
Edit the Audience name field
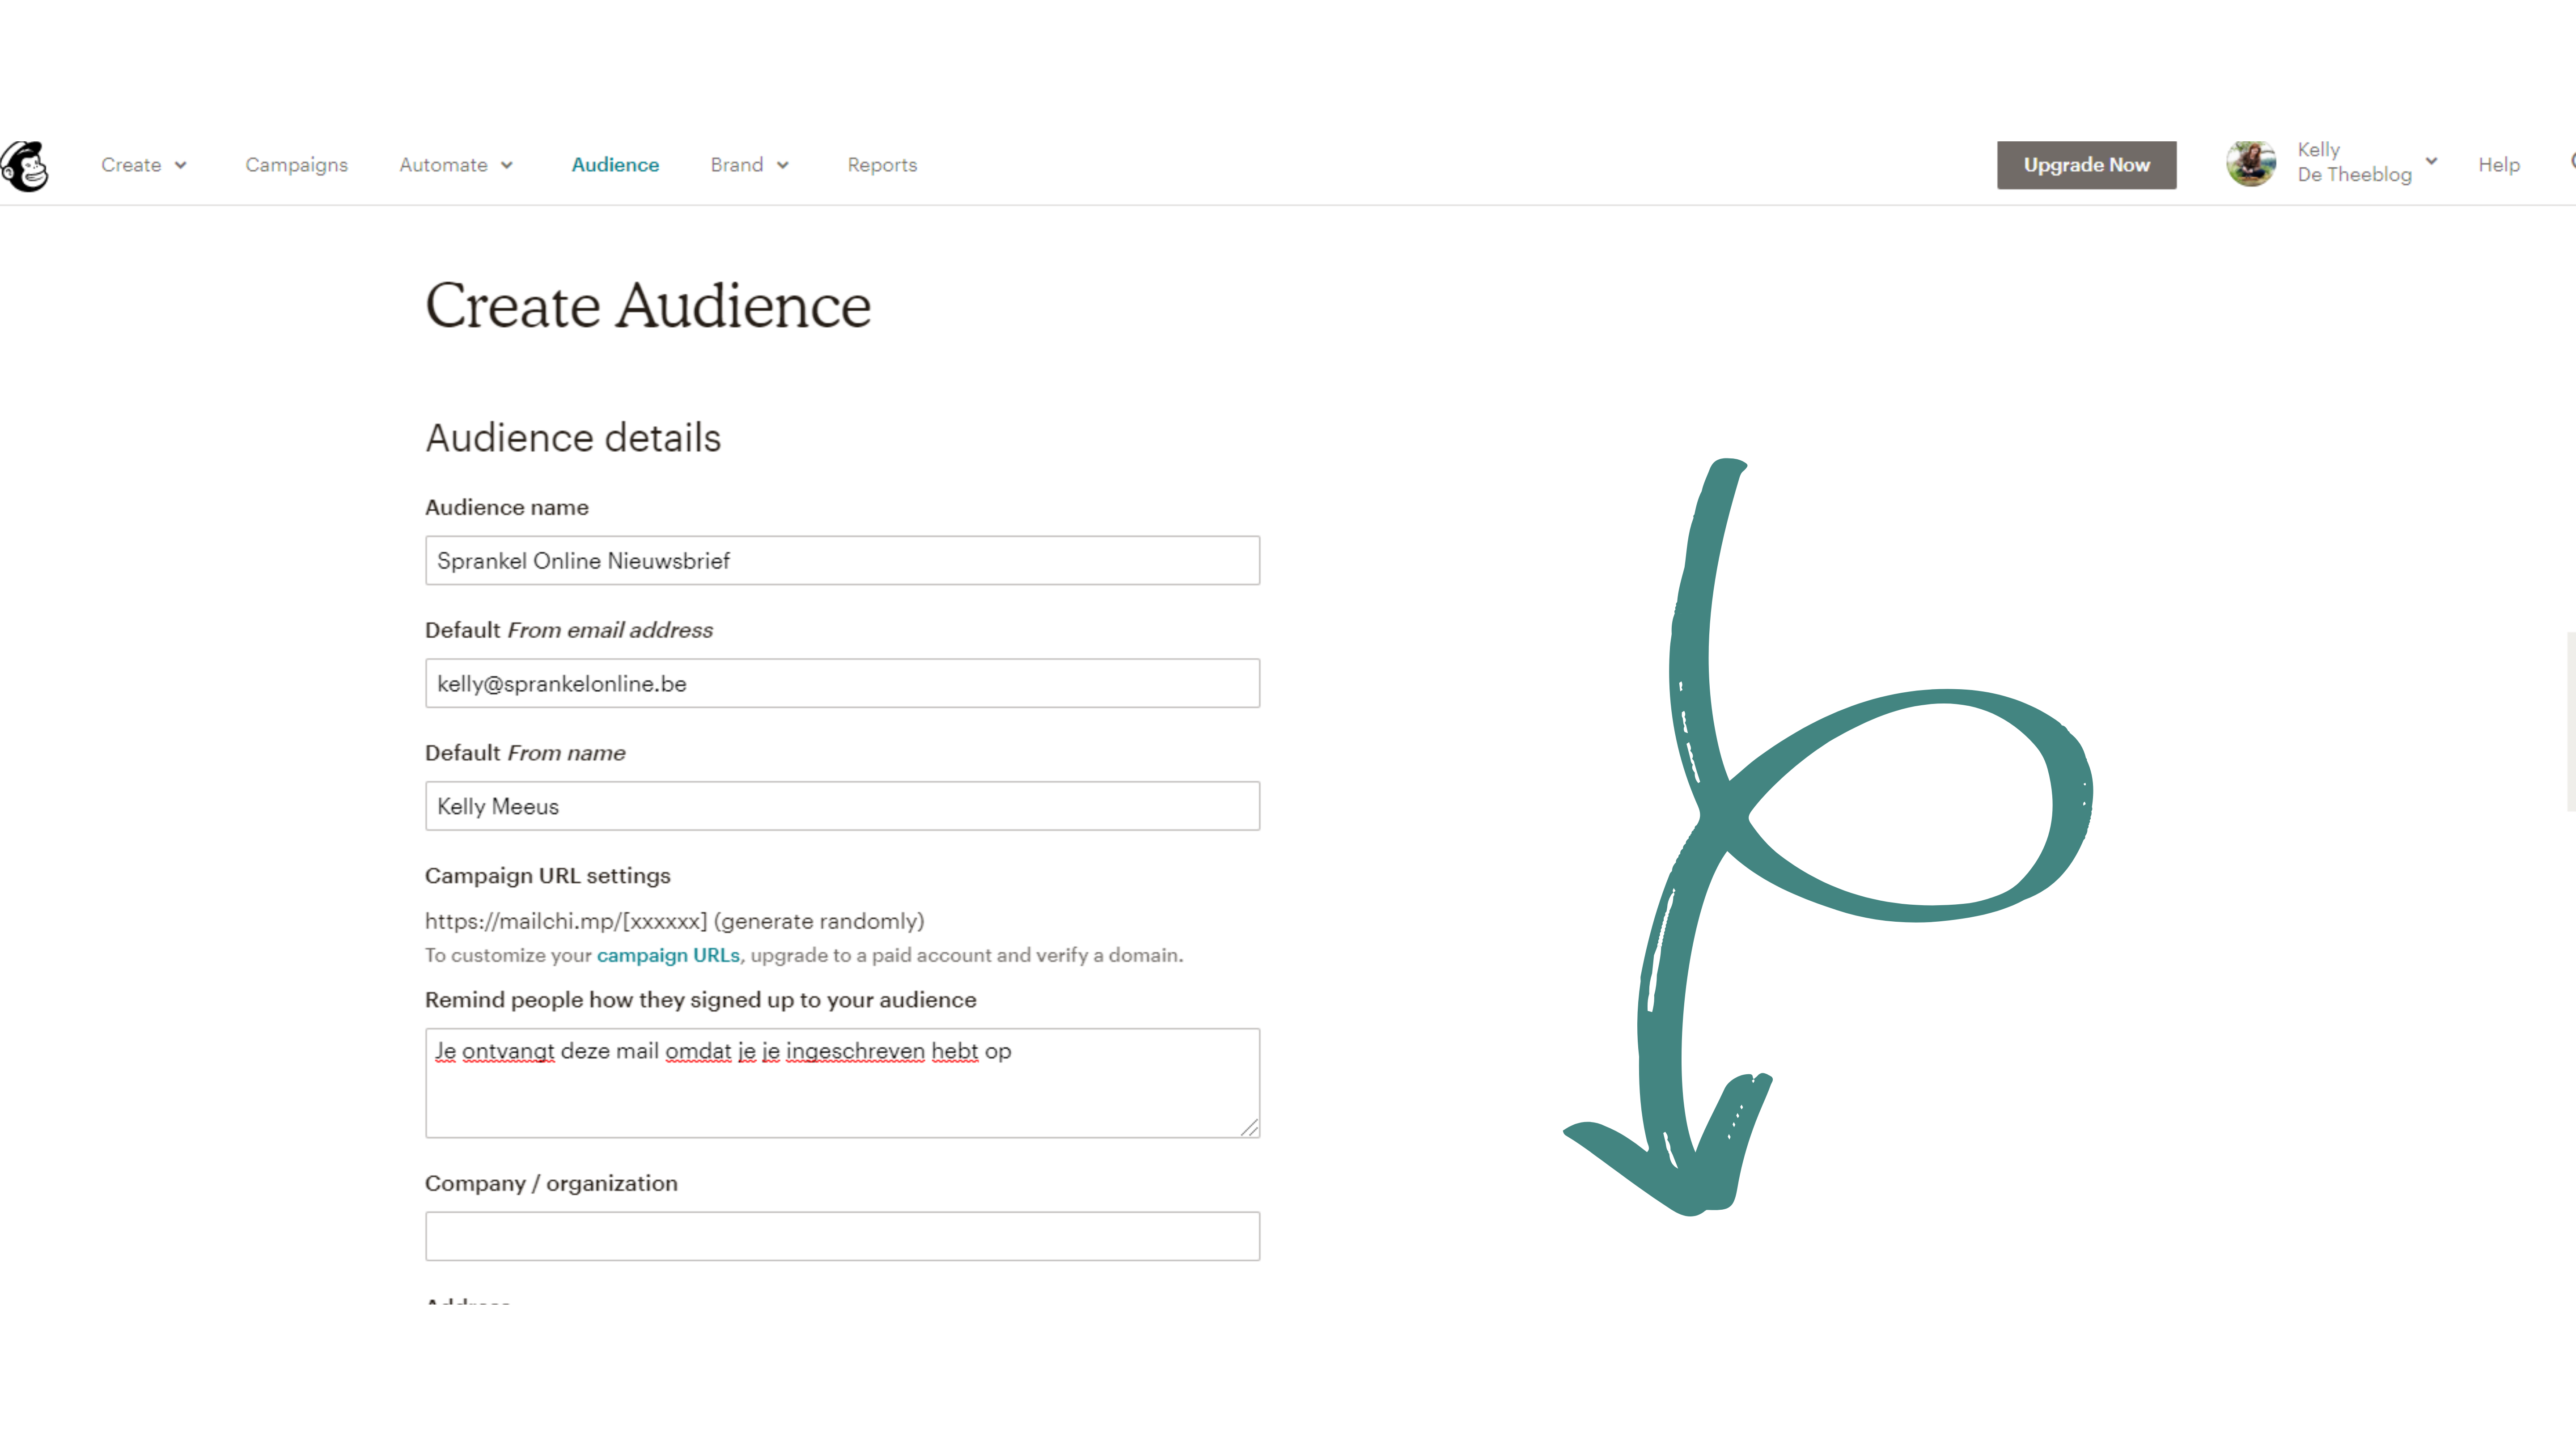[x=842, y=560]
